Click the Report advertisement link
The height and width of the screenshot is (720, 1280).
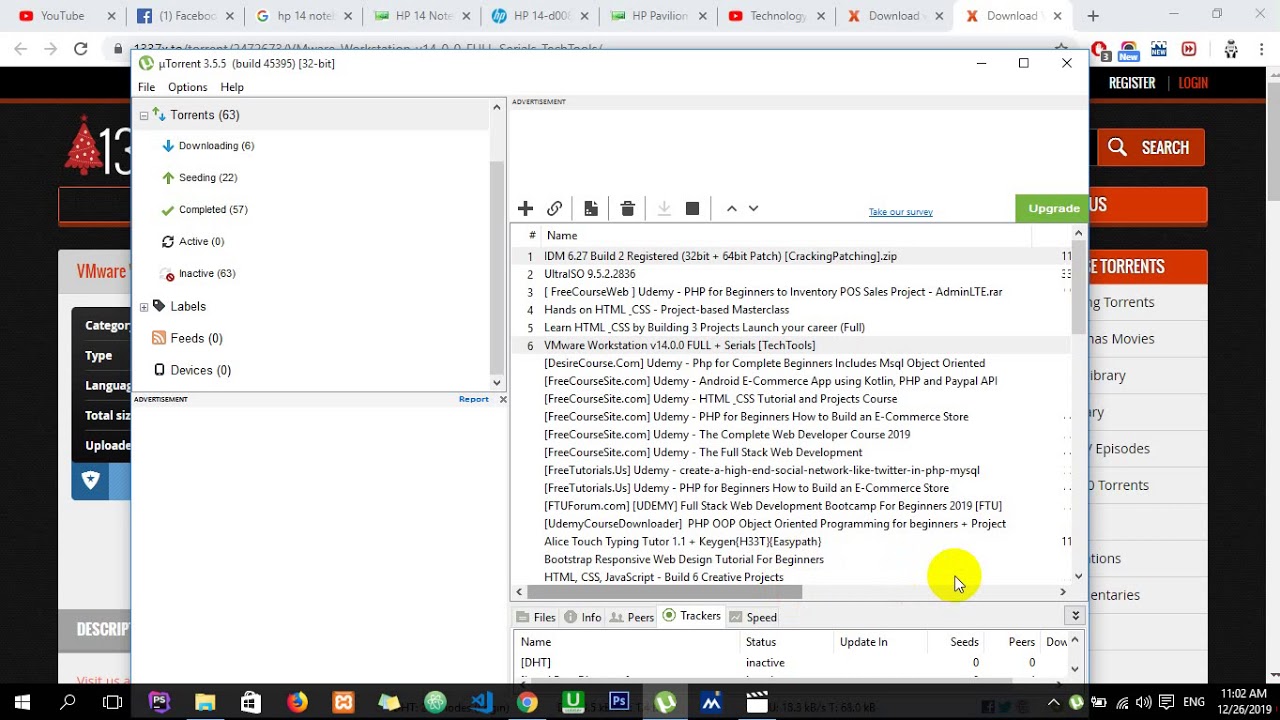(x=474, y=399)
